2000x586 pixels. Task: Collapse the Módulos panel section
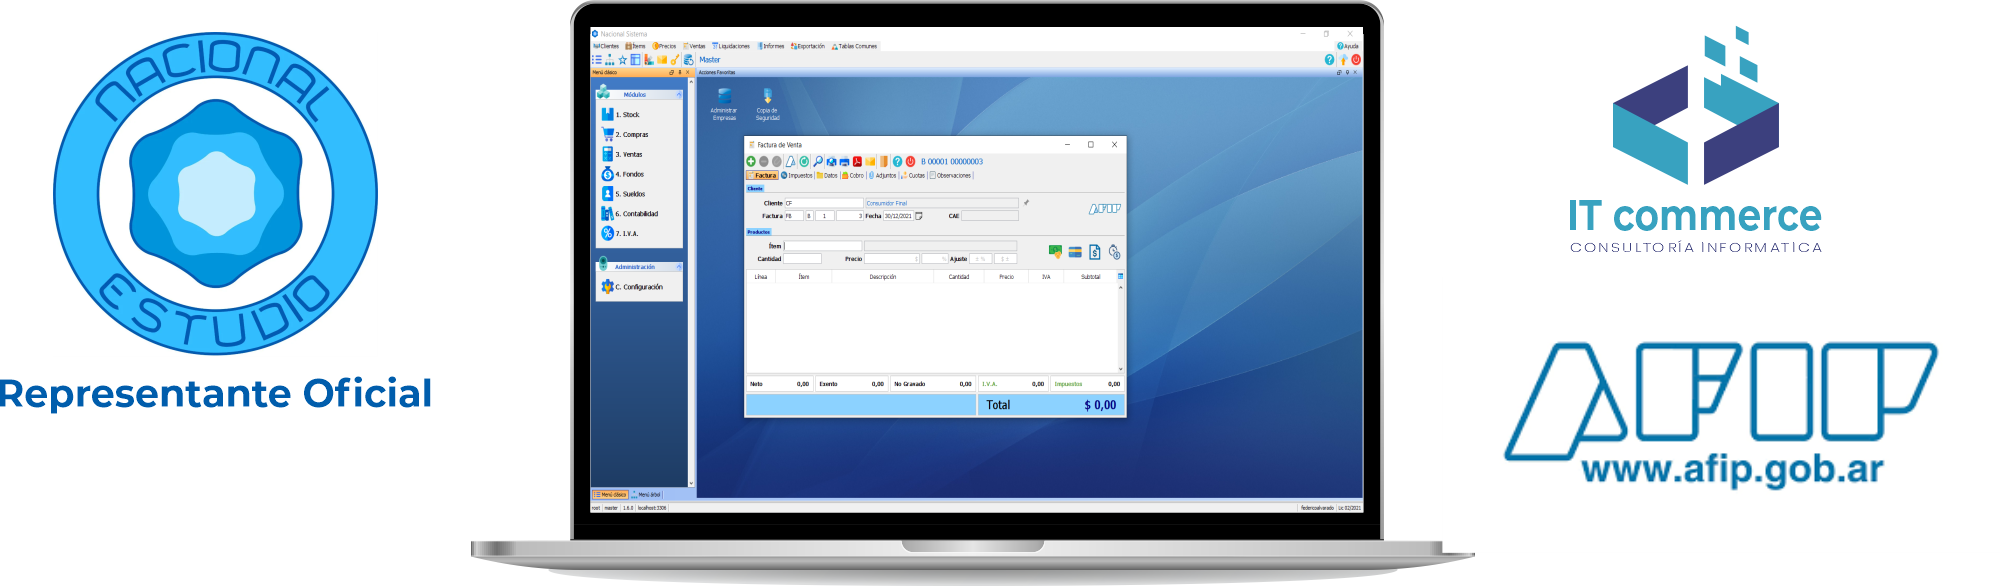[x=679, y=95]
